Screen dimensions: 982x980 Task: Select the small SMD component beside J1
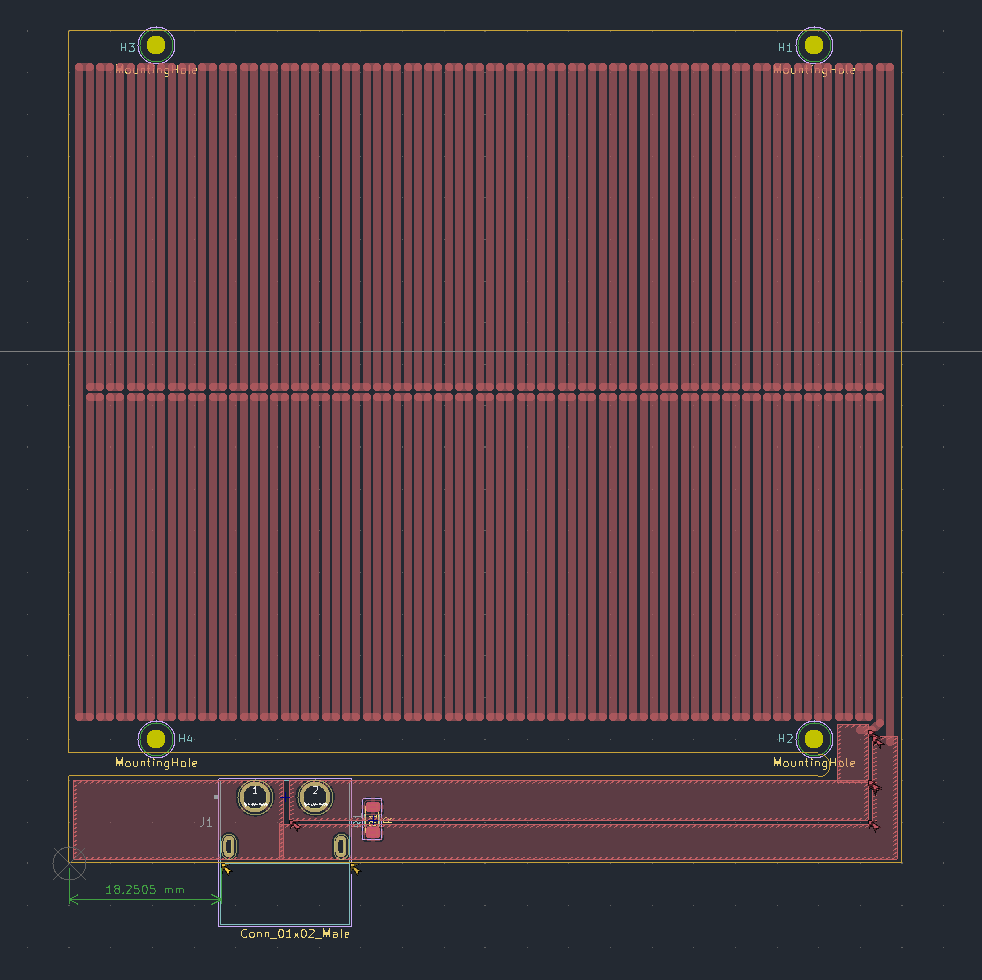(372, 819)
